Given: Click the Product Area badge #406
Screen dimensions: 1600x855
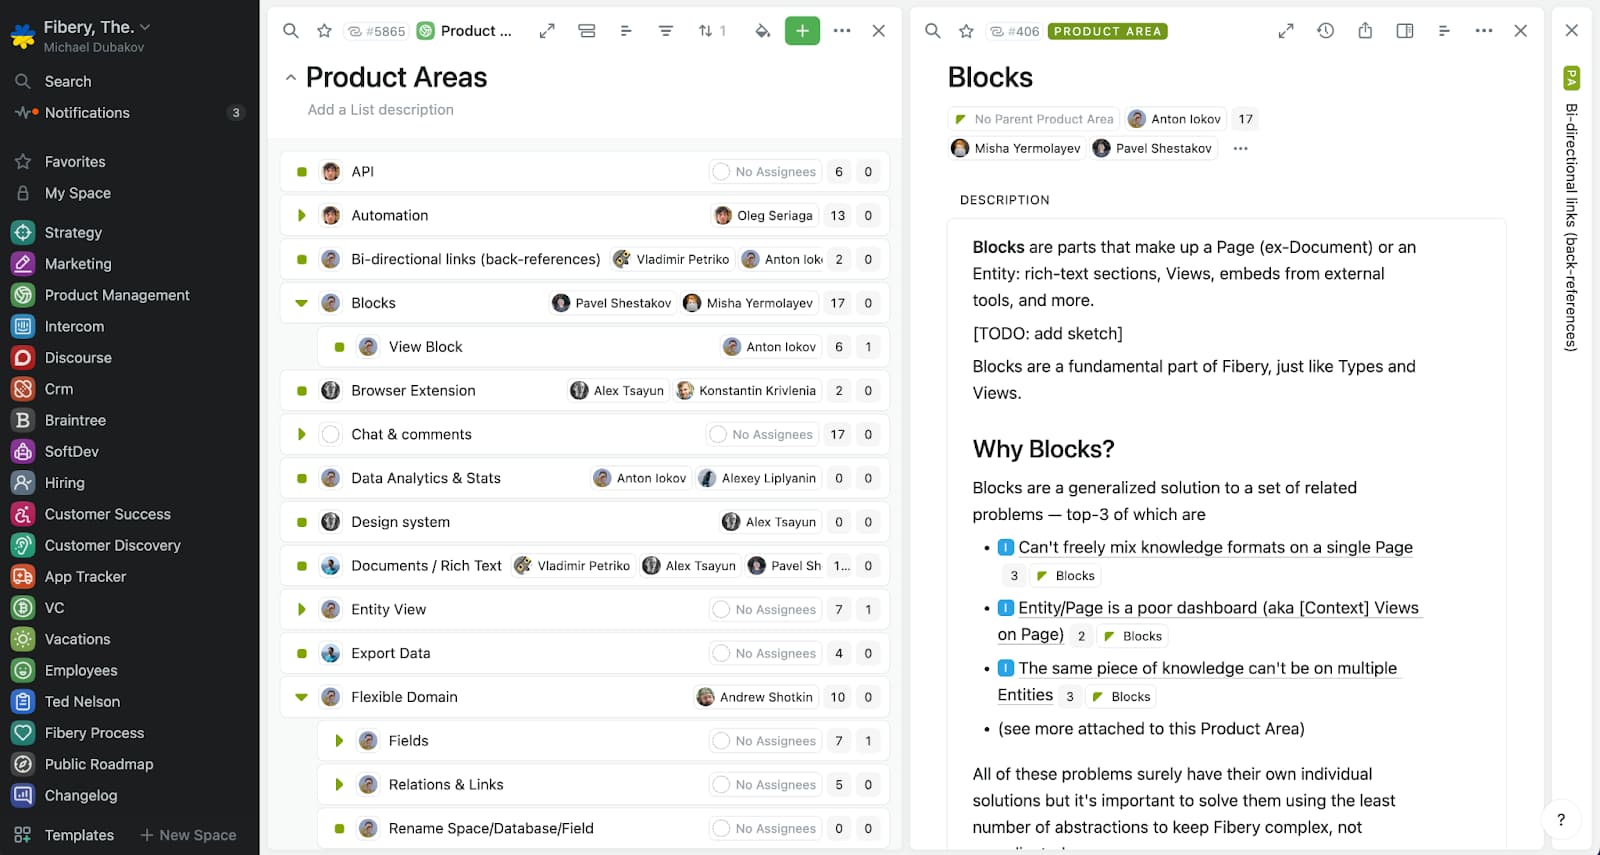Looking at the screenshot, I should click(x=1108, y=31).
